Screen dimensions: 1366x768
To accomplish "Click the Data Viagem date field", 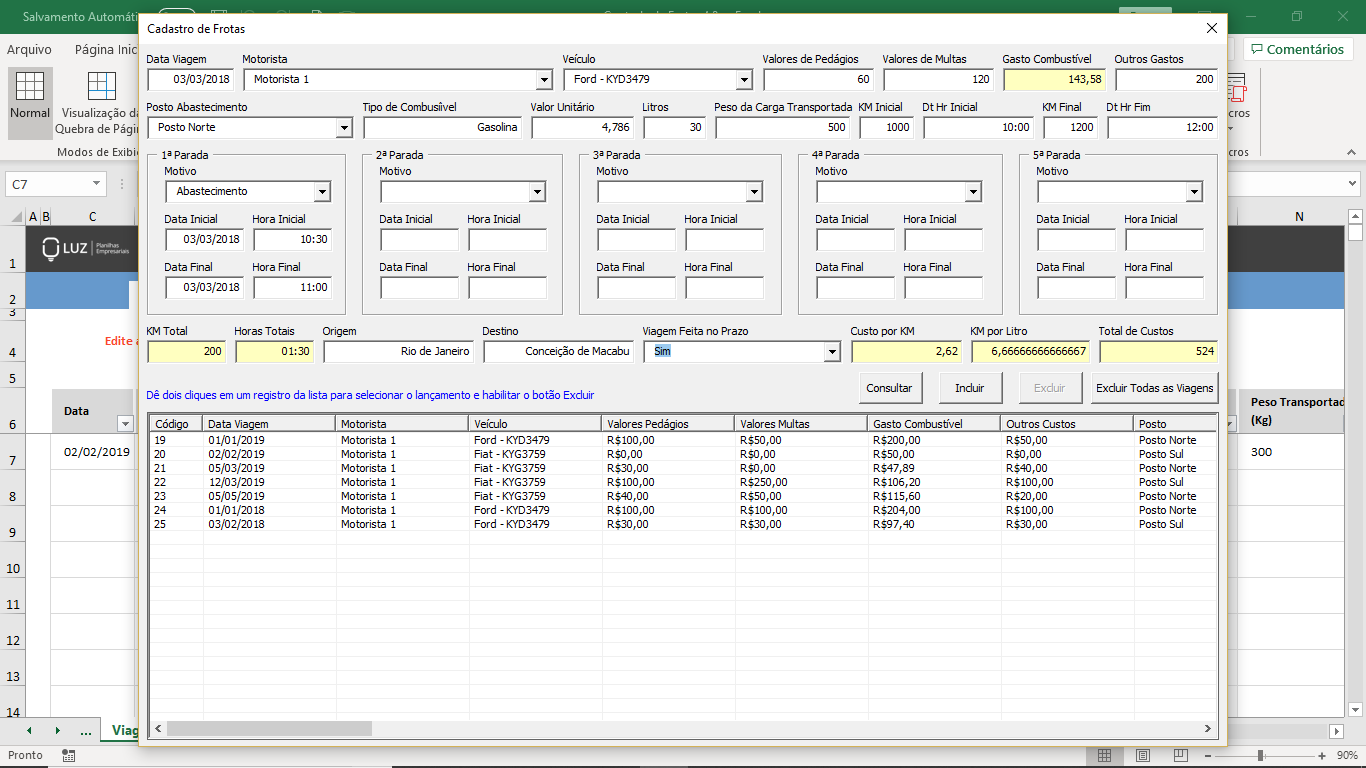I will [191, 79].
